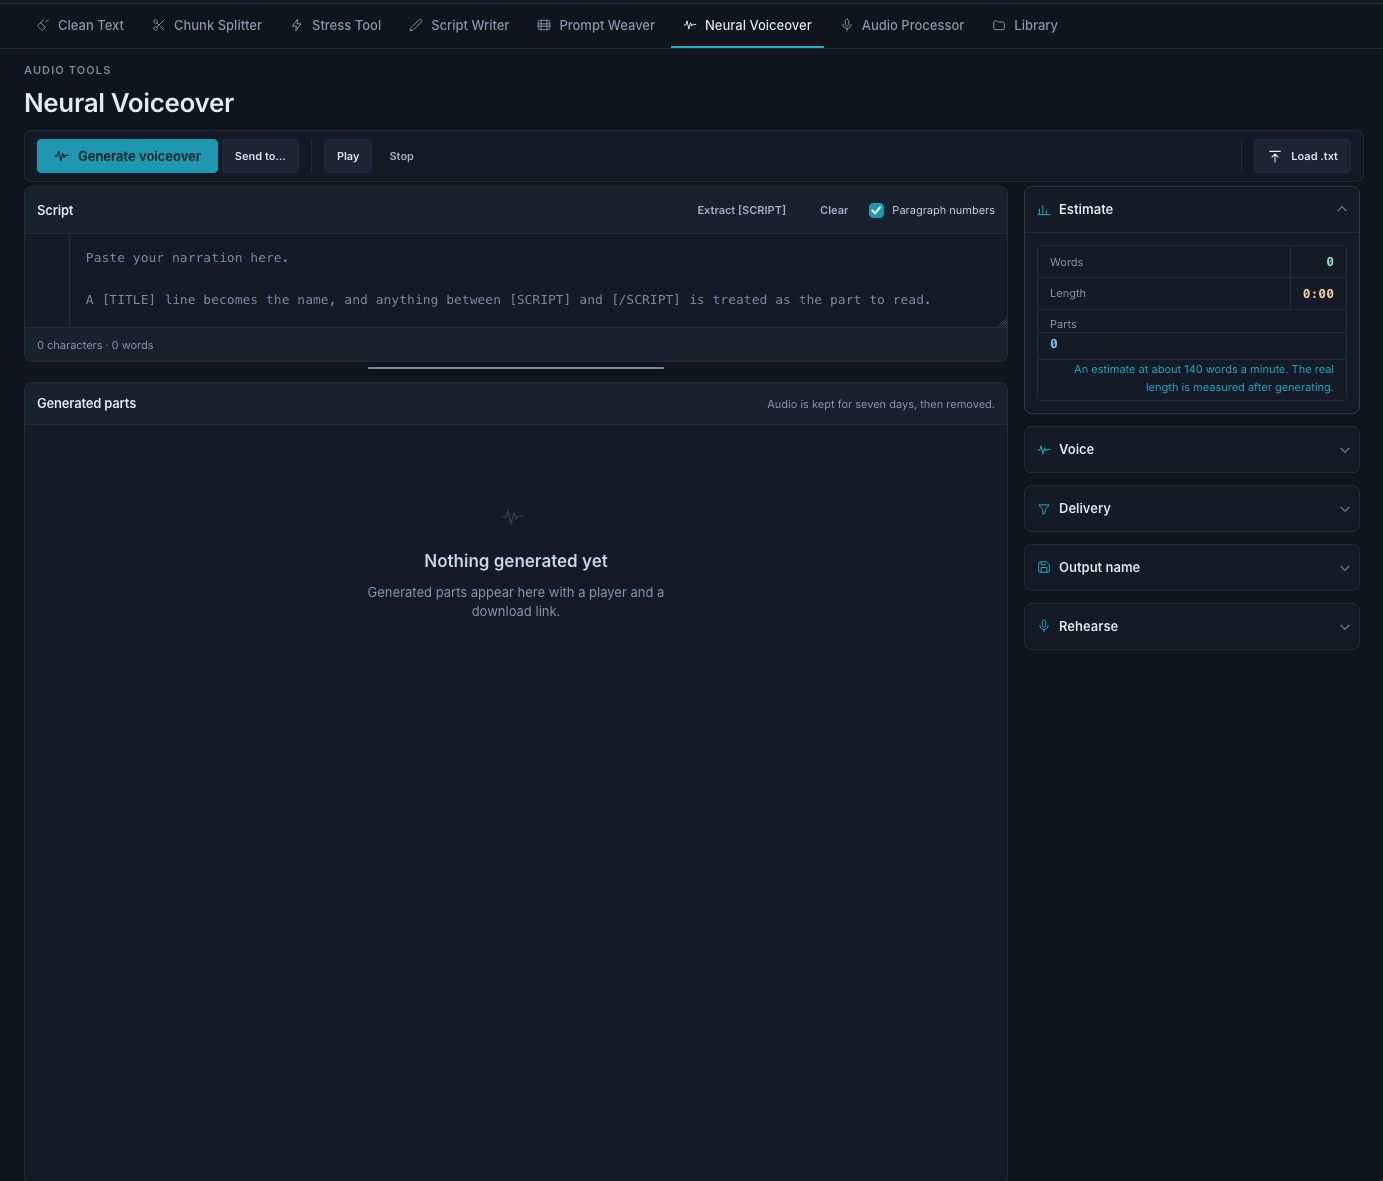This screenshot has width=1383, height=1181.
Task: Click the script textarea resize handle
Action: [x=1002, y=322]
